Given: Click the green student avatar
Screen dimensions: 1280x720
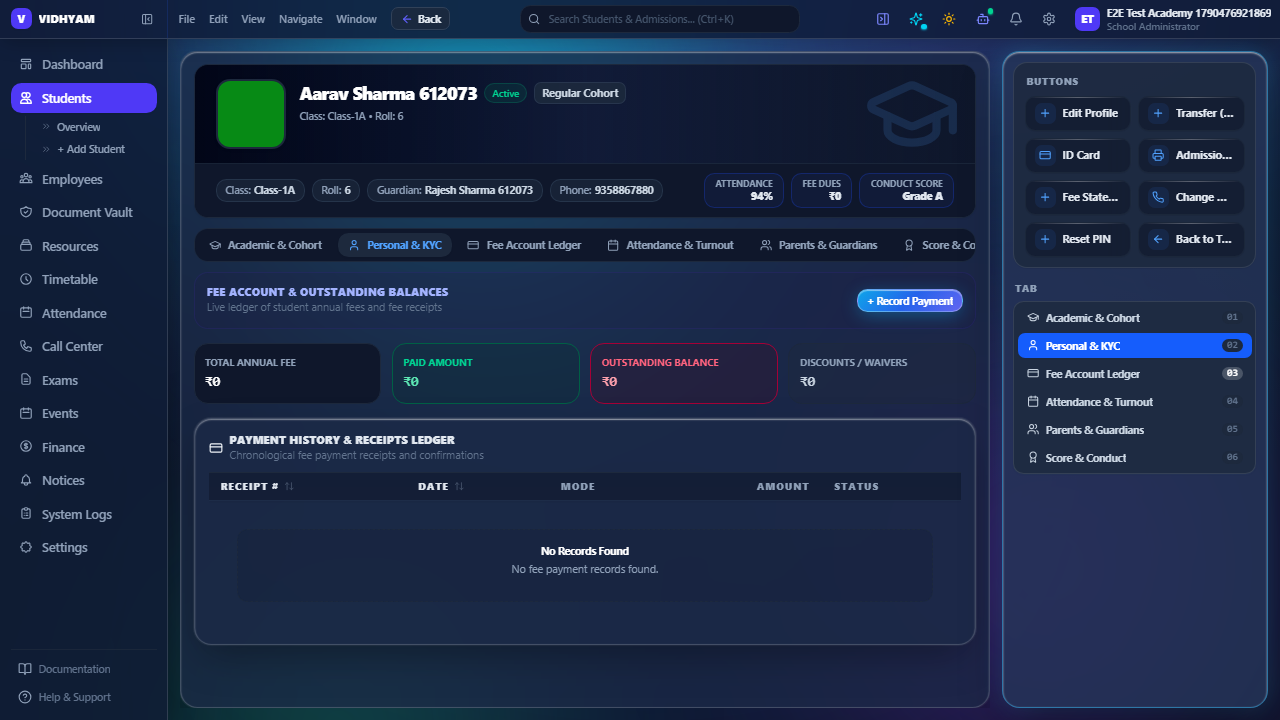Looking at the screenshot, I should (x=251, y=114).
